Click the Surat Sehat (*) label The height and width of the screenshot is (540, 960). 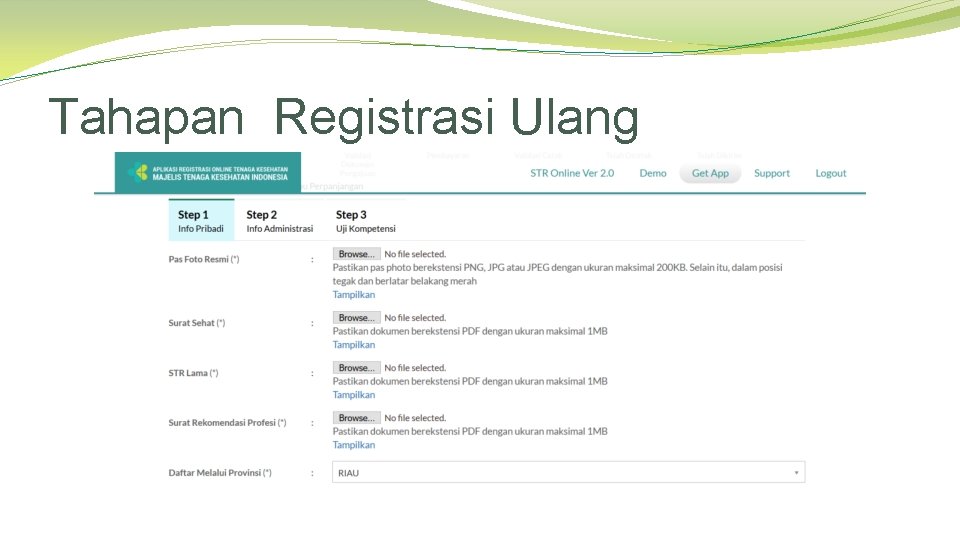point(197,323)
